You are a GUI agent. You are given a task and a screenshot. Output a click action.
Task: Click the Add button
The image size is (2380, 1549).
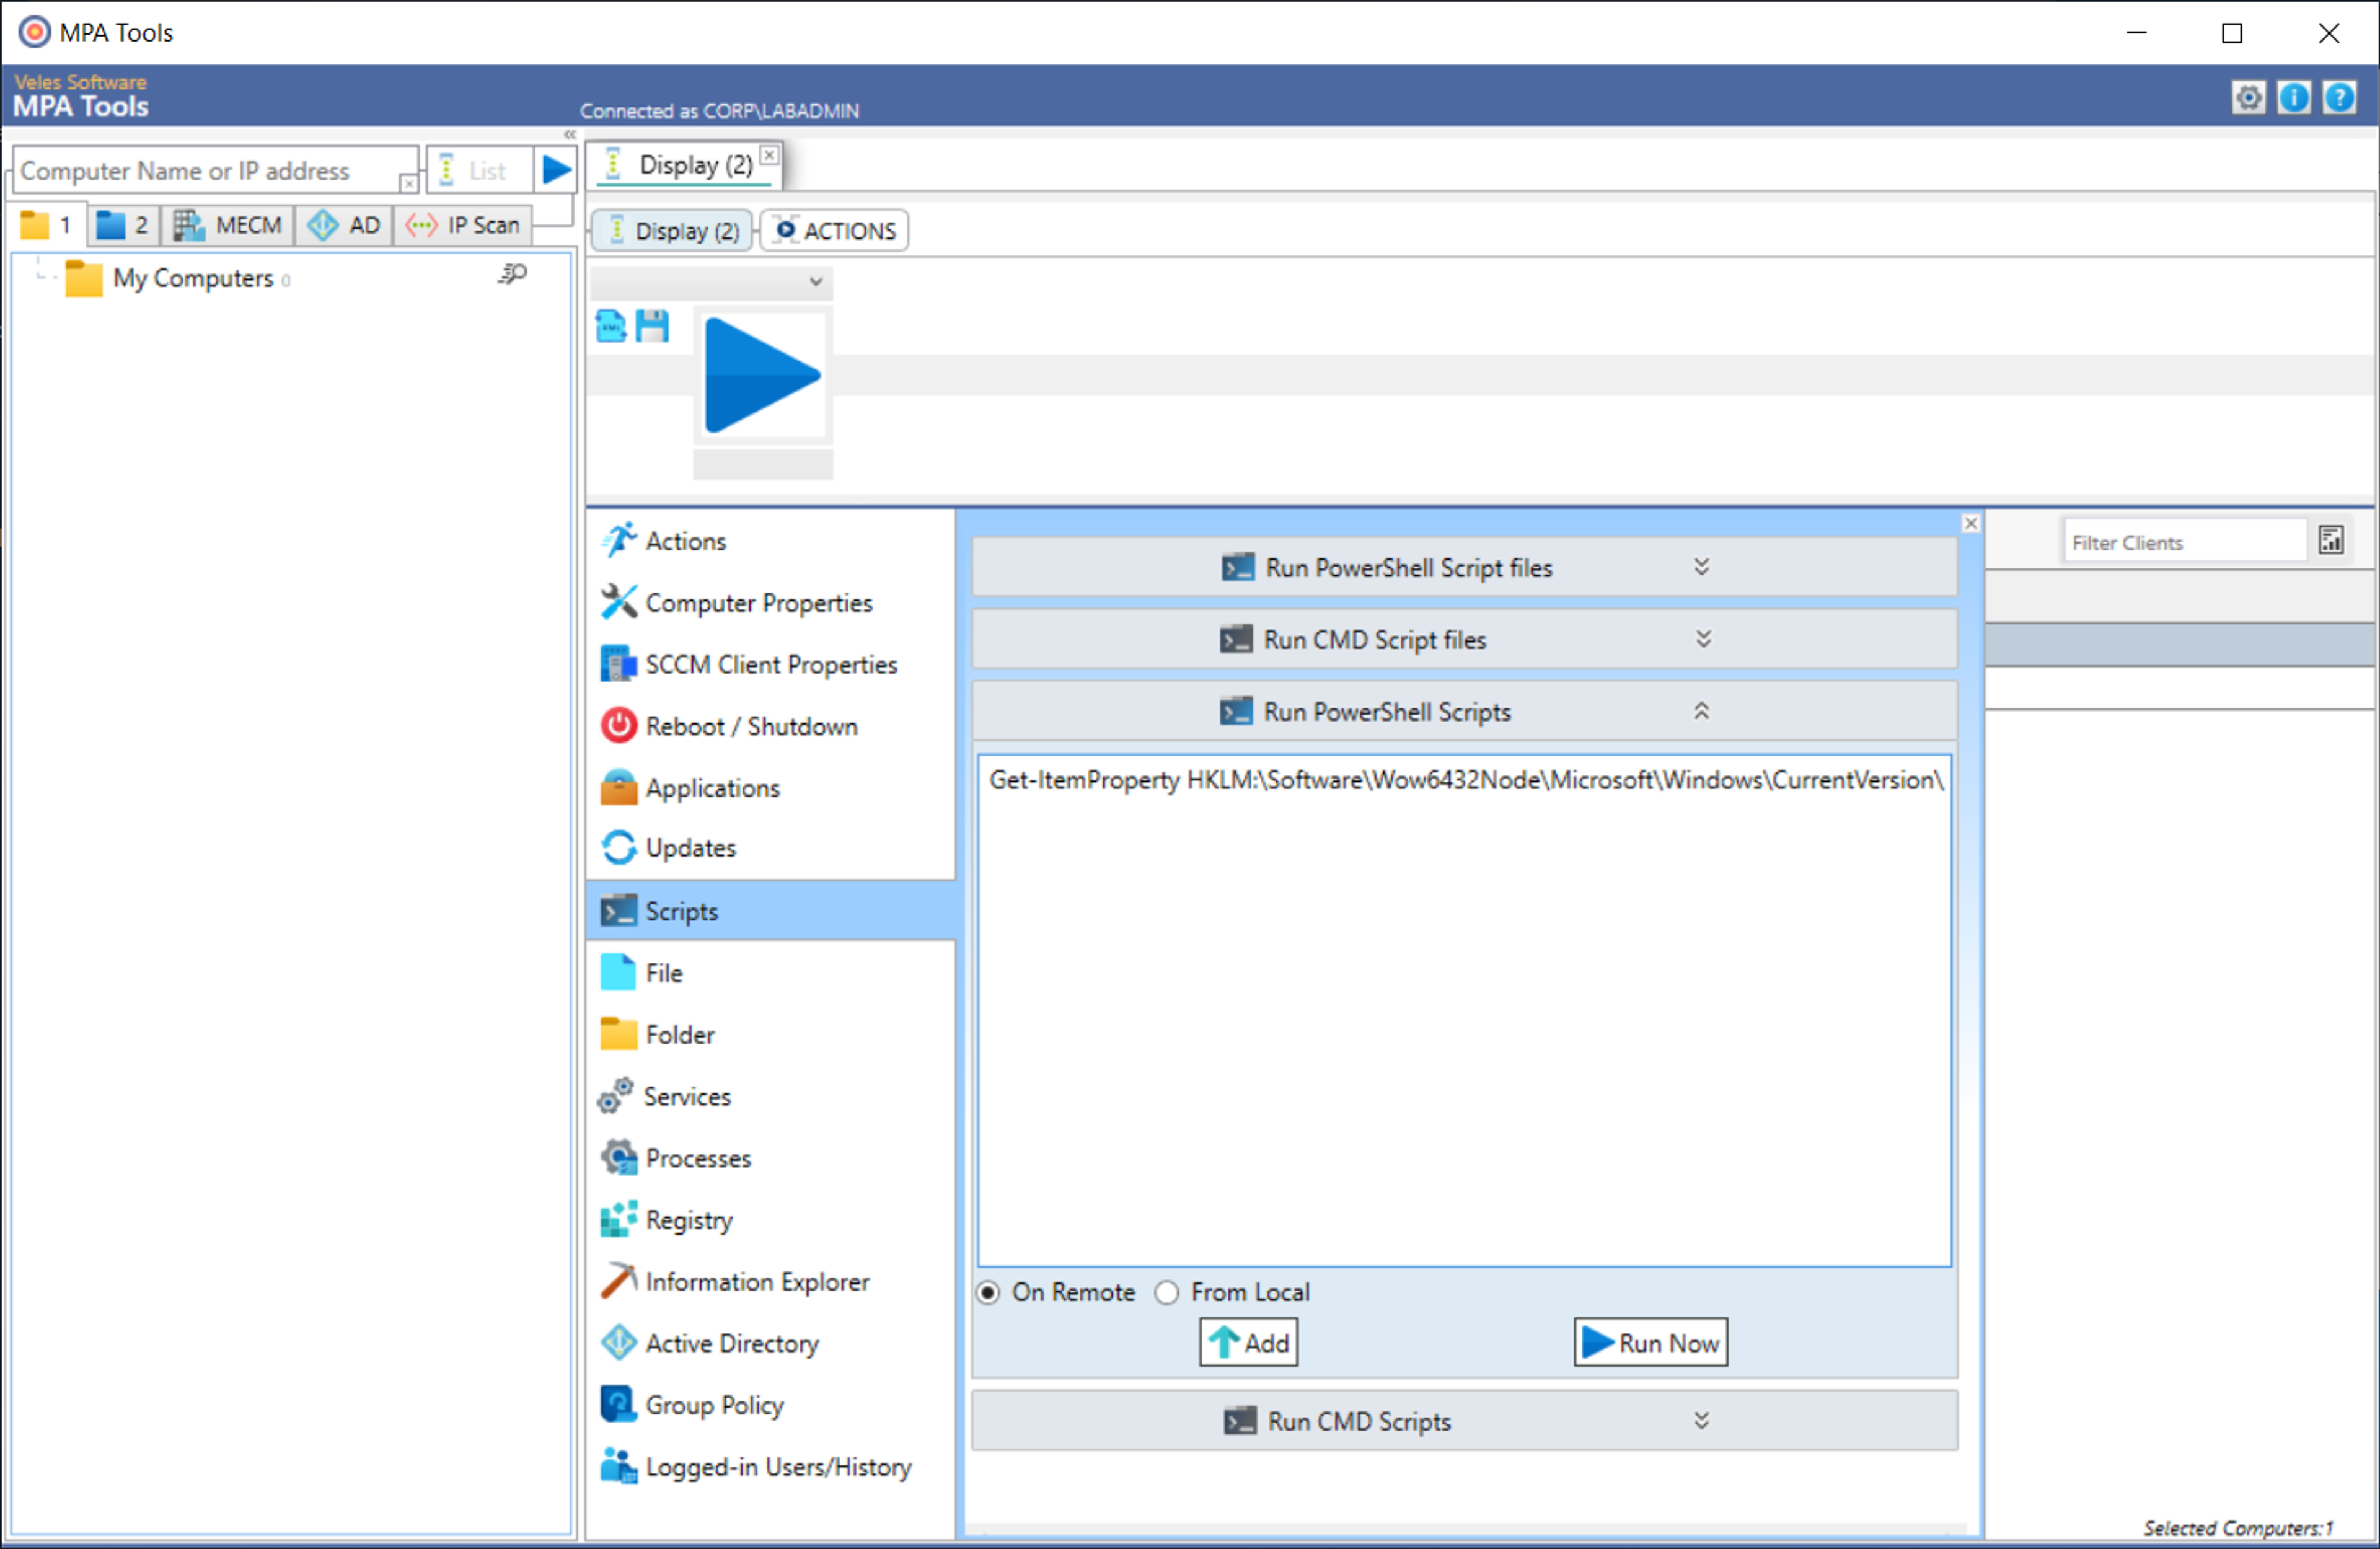(x=1249, y=1343)
